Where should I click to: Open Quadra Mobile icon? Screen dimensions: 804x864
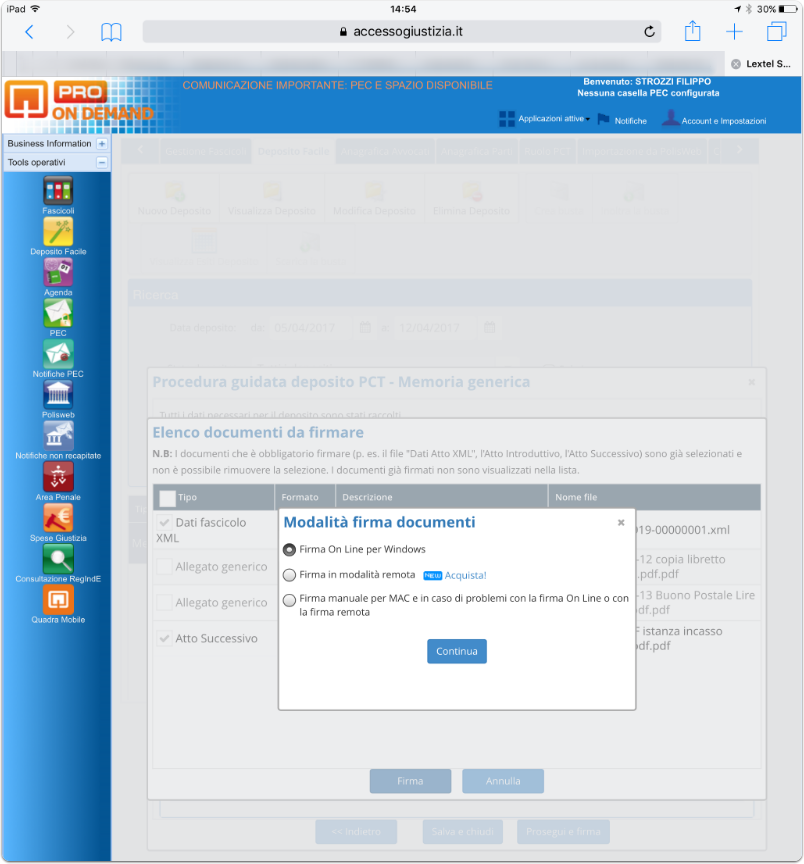[58, 600]
